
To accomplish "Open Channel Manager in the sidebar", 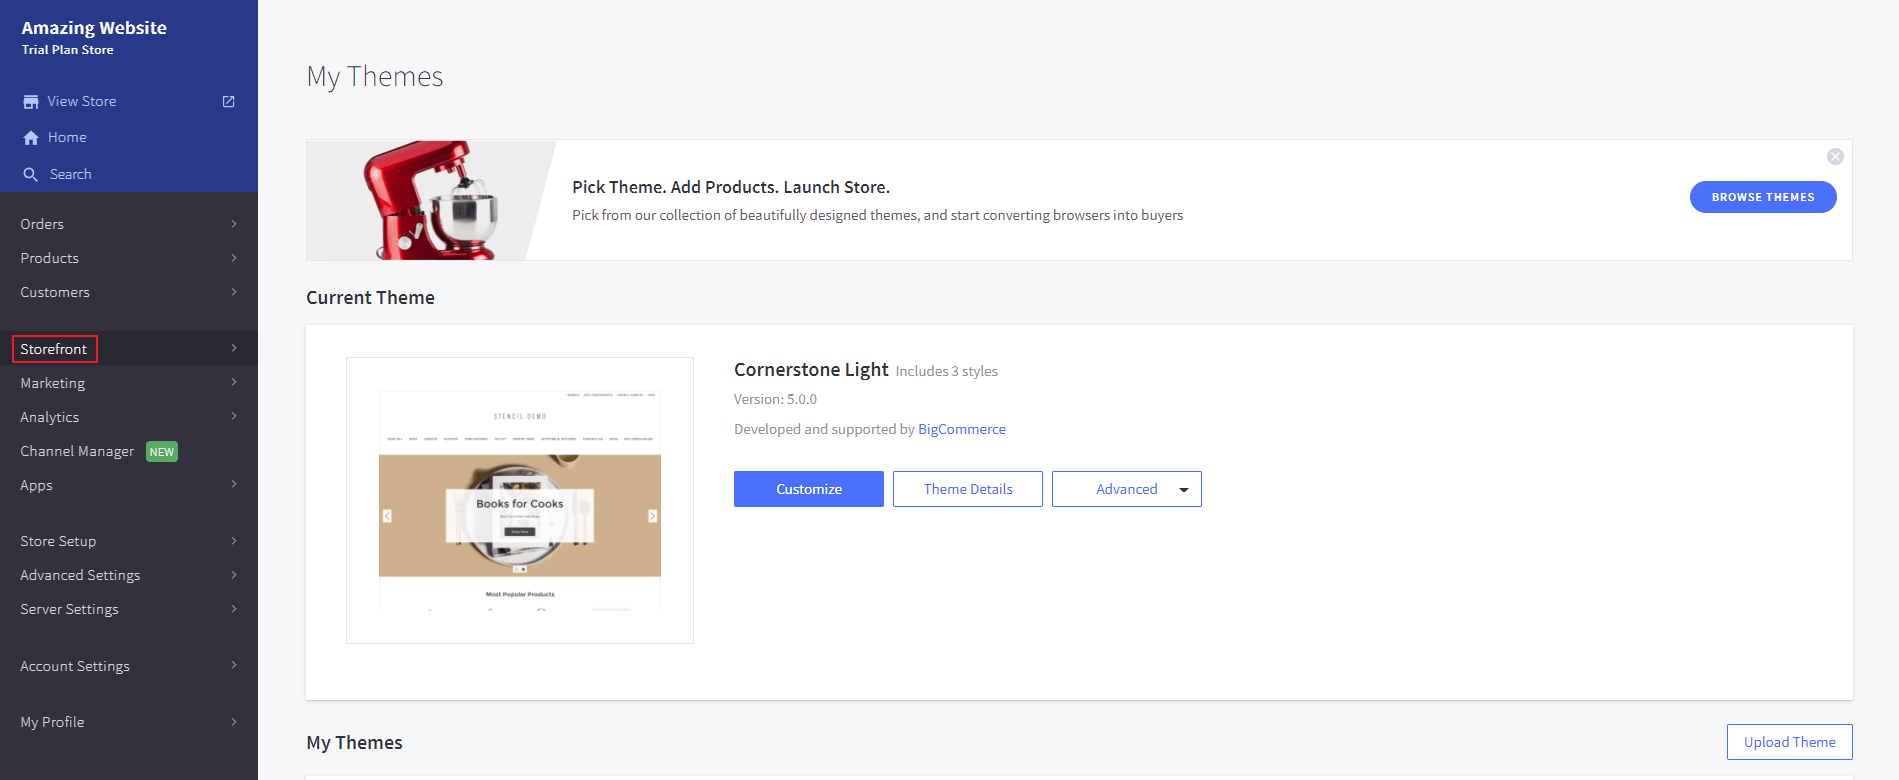I will pyautogui.click(x=77, y=451).
